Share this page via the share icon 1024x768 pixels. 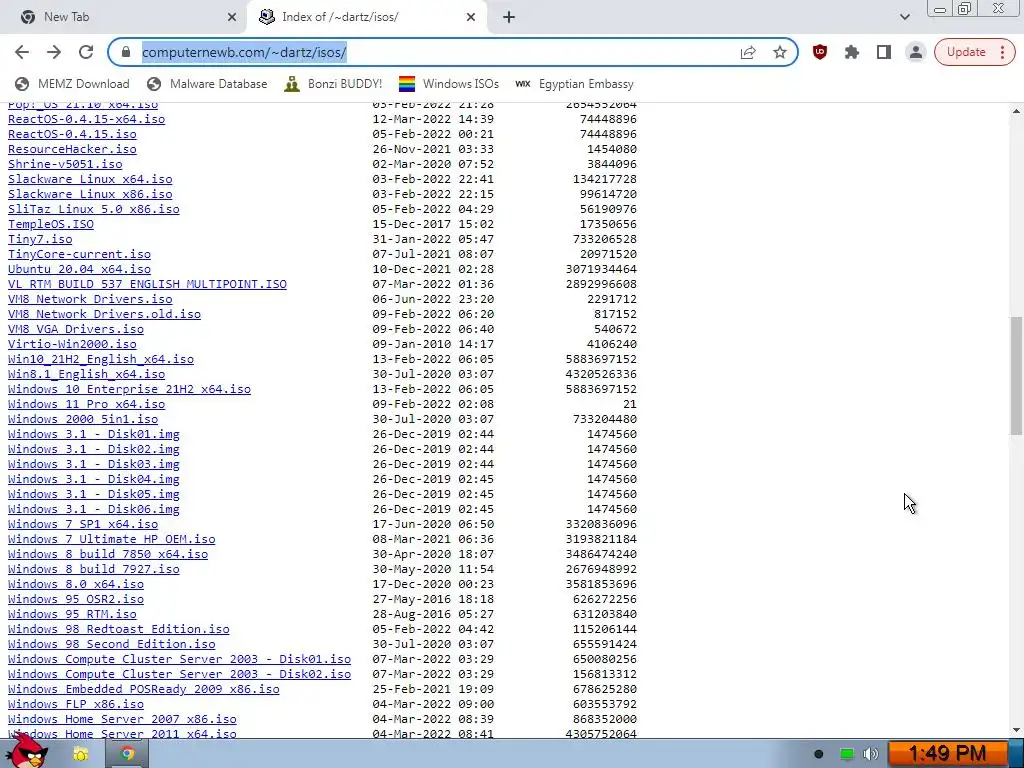point(748,52)
